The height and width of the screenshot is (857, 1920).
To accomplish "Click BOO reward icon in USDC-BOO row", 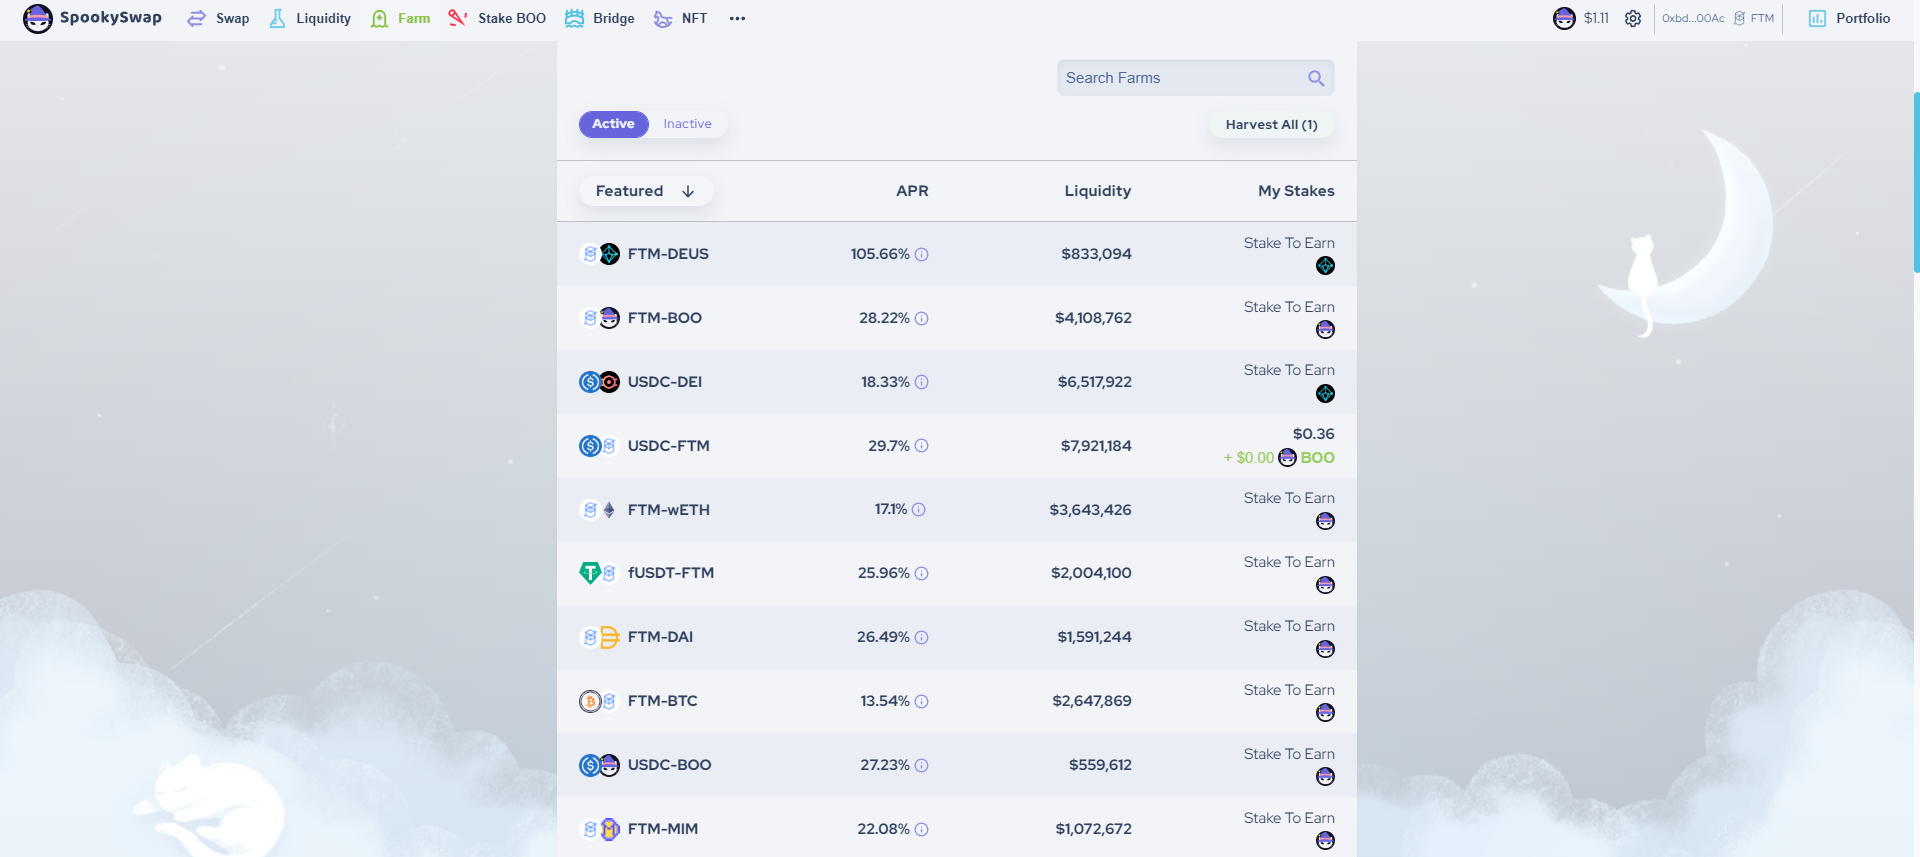I will click(x=1325, y=777).
